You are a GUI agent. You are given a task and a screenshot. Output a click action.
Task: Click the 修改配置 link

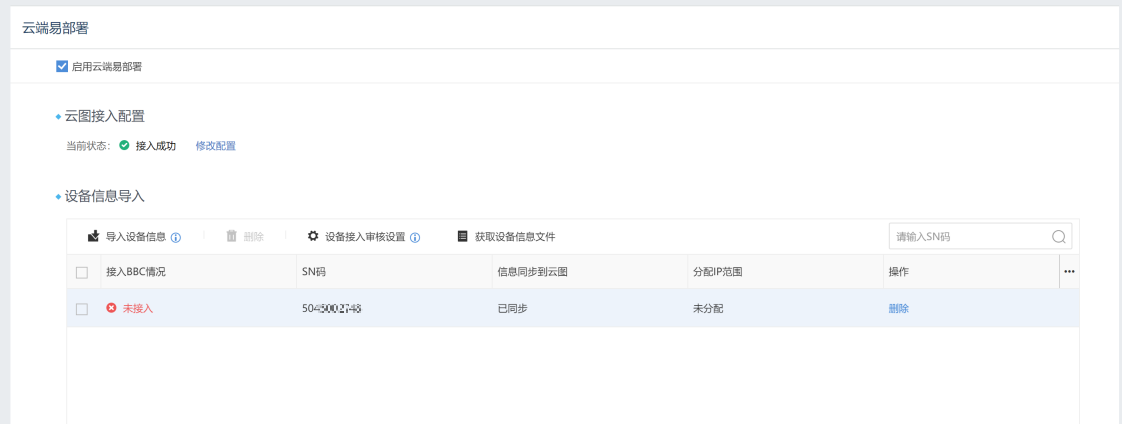tap(215, 146)
